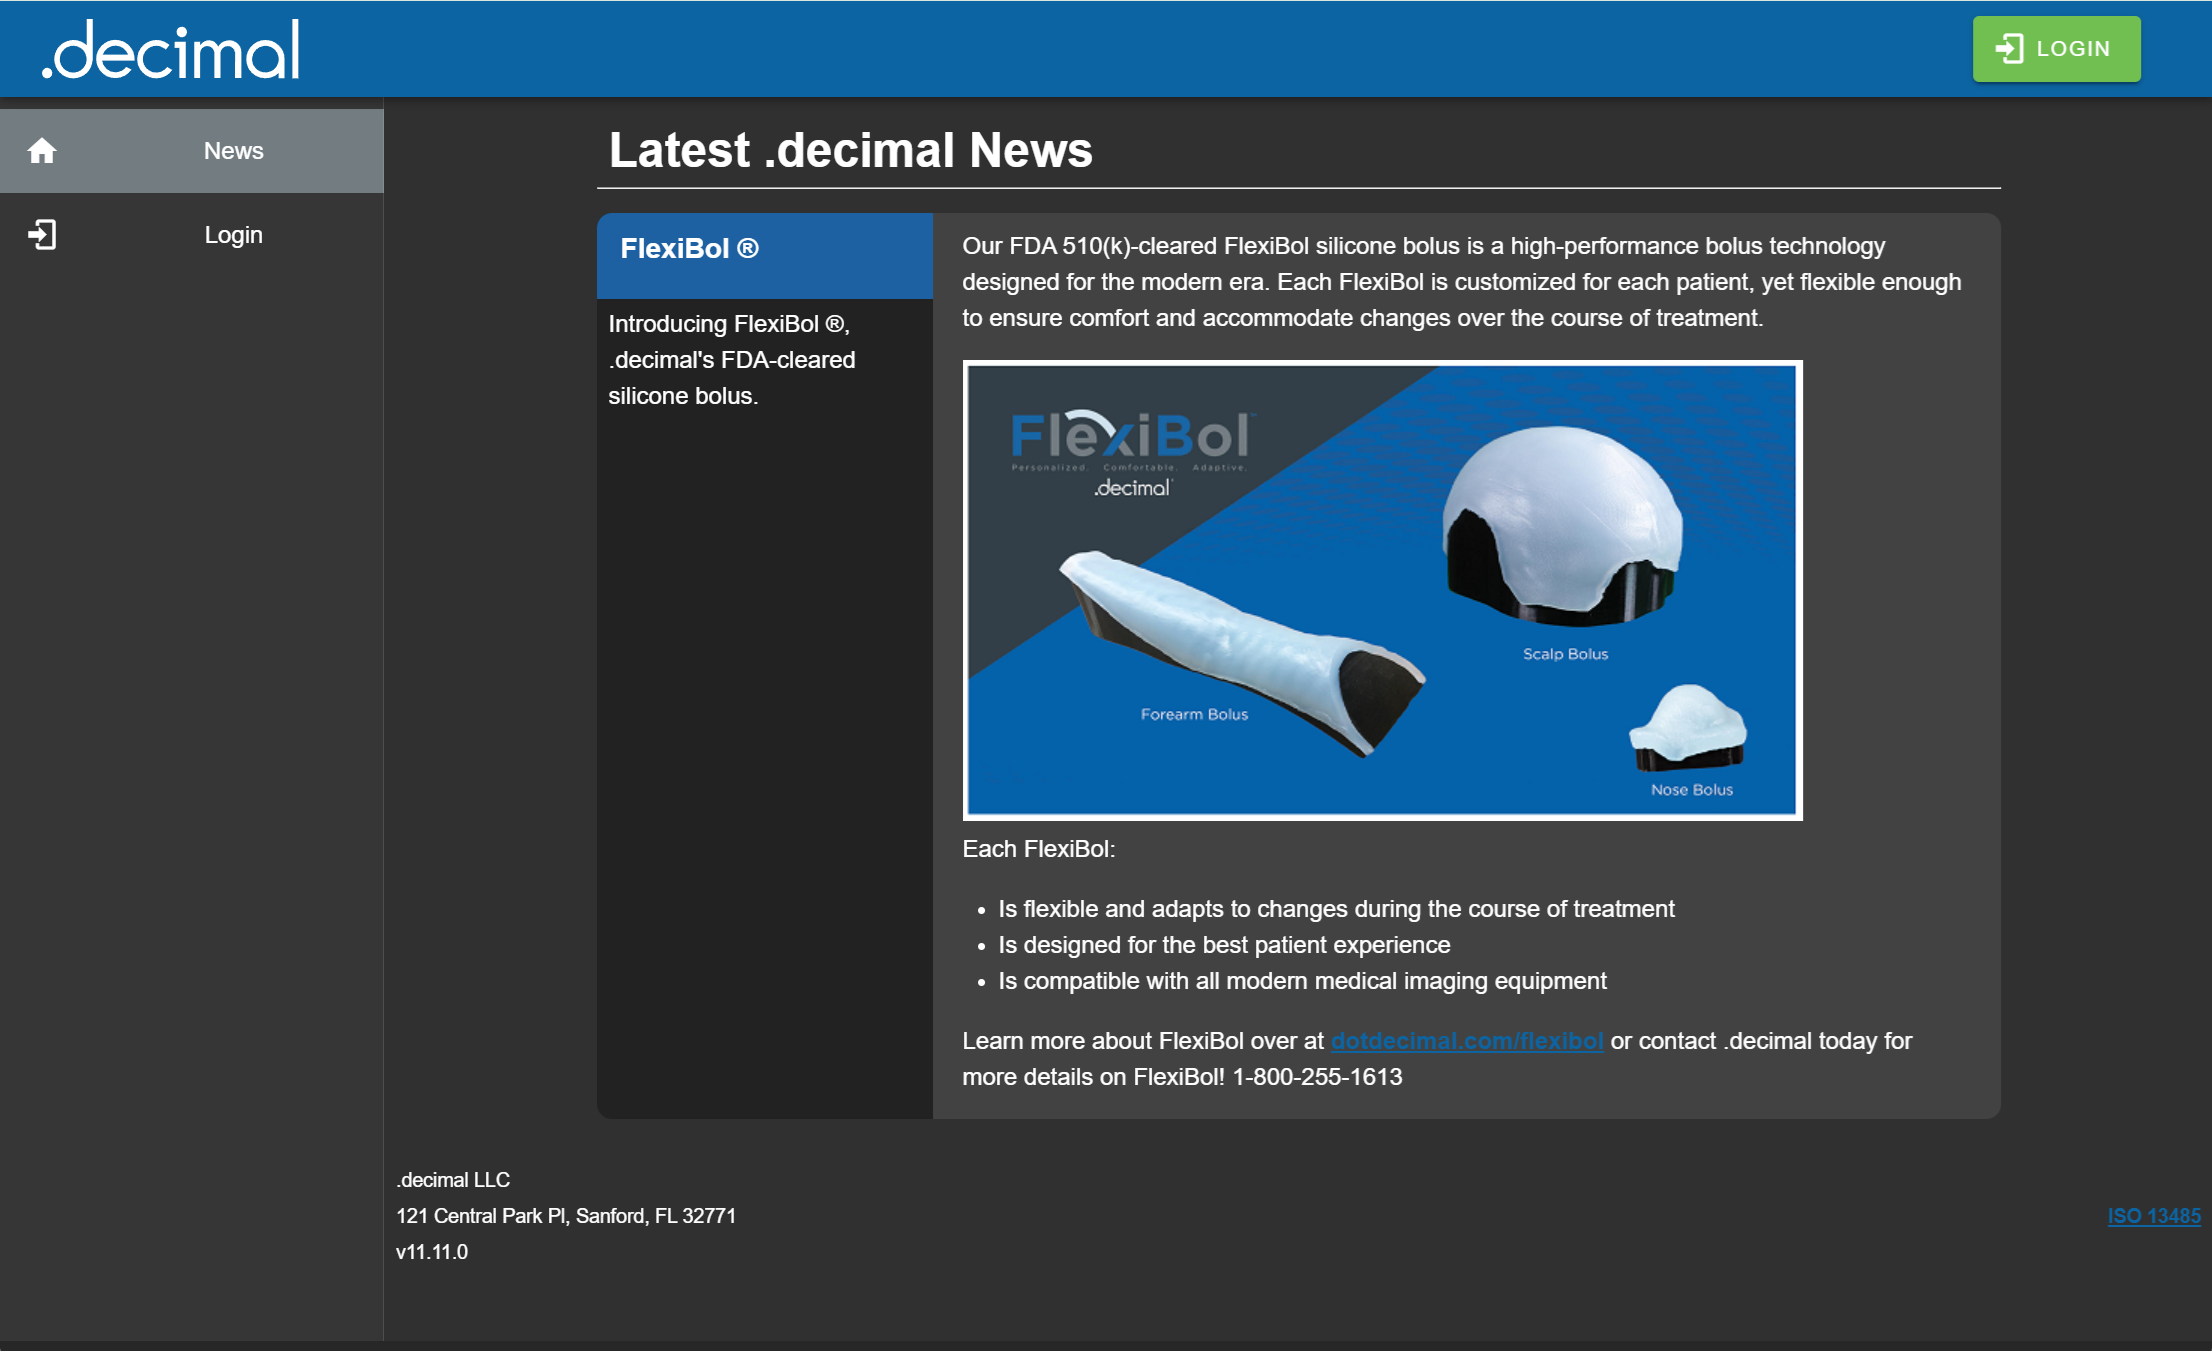Click the sidebar login arrow icon
Viewport: 2212px width, 1351px height.
tap(42, 235)
